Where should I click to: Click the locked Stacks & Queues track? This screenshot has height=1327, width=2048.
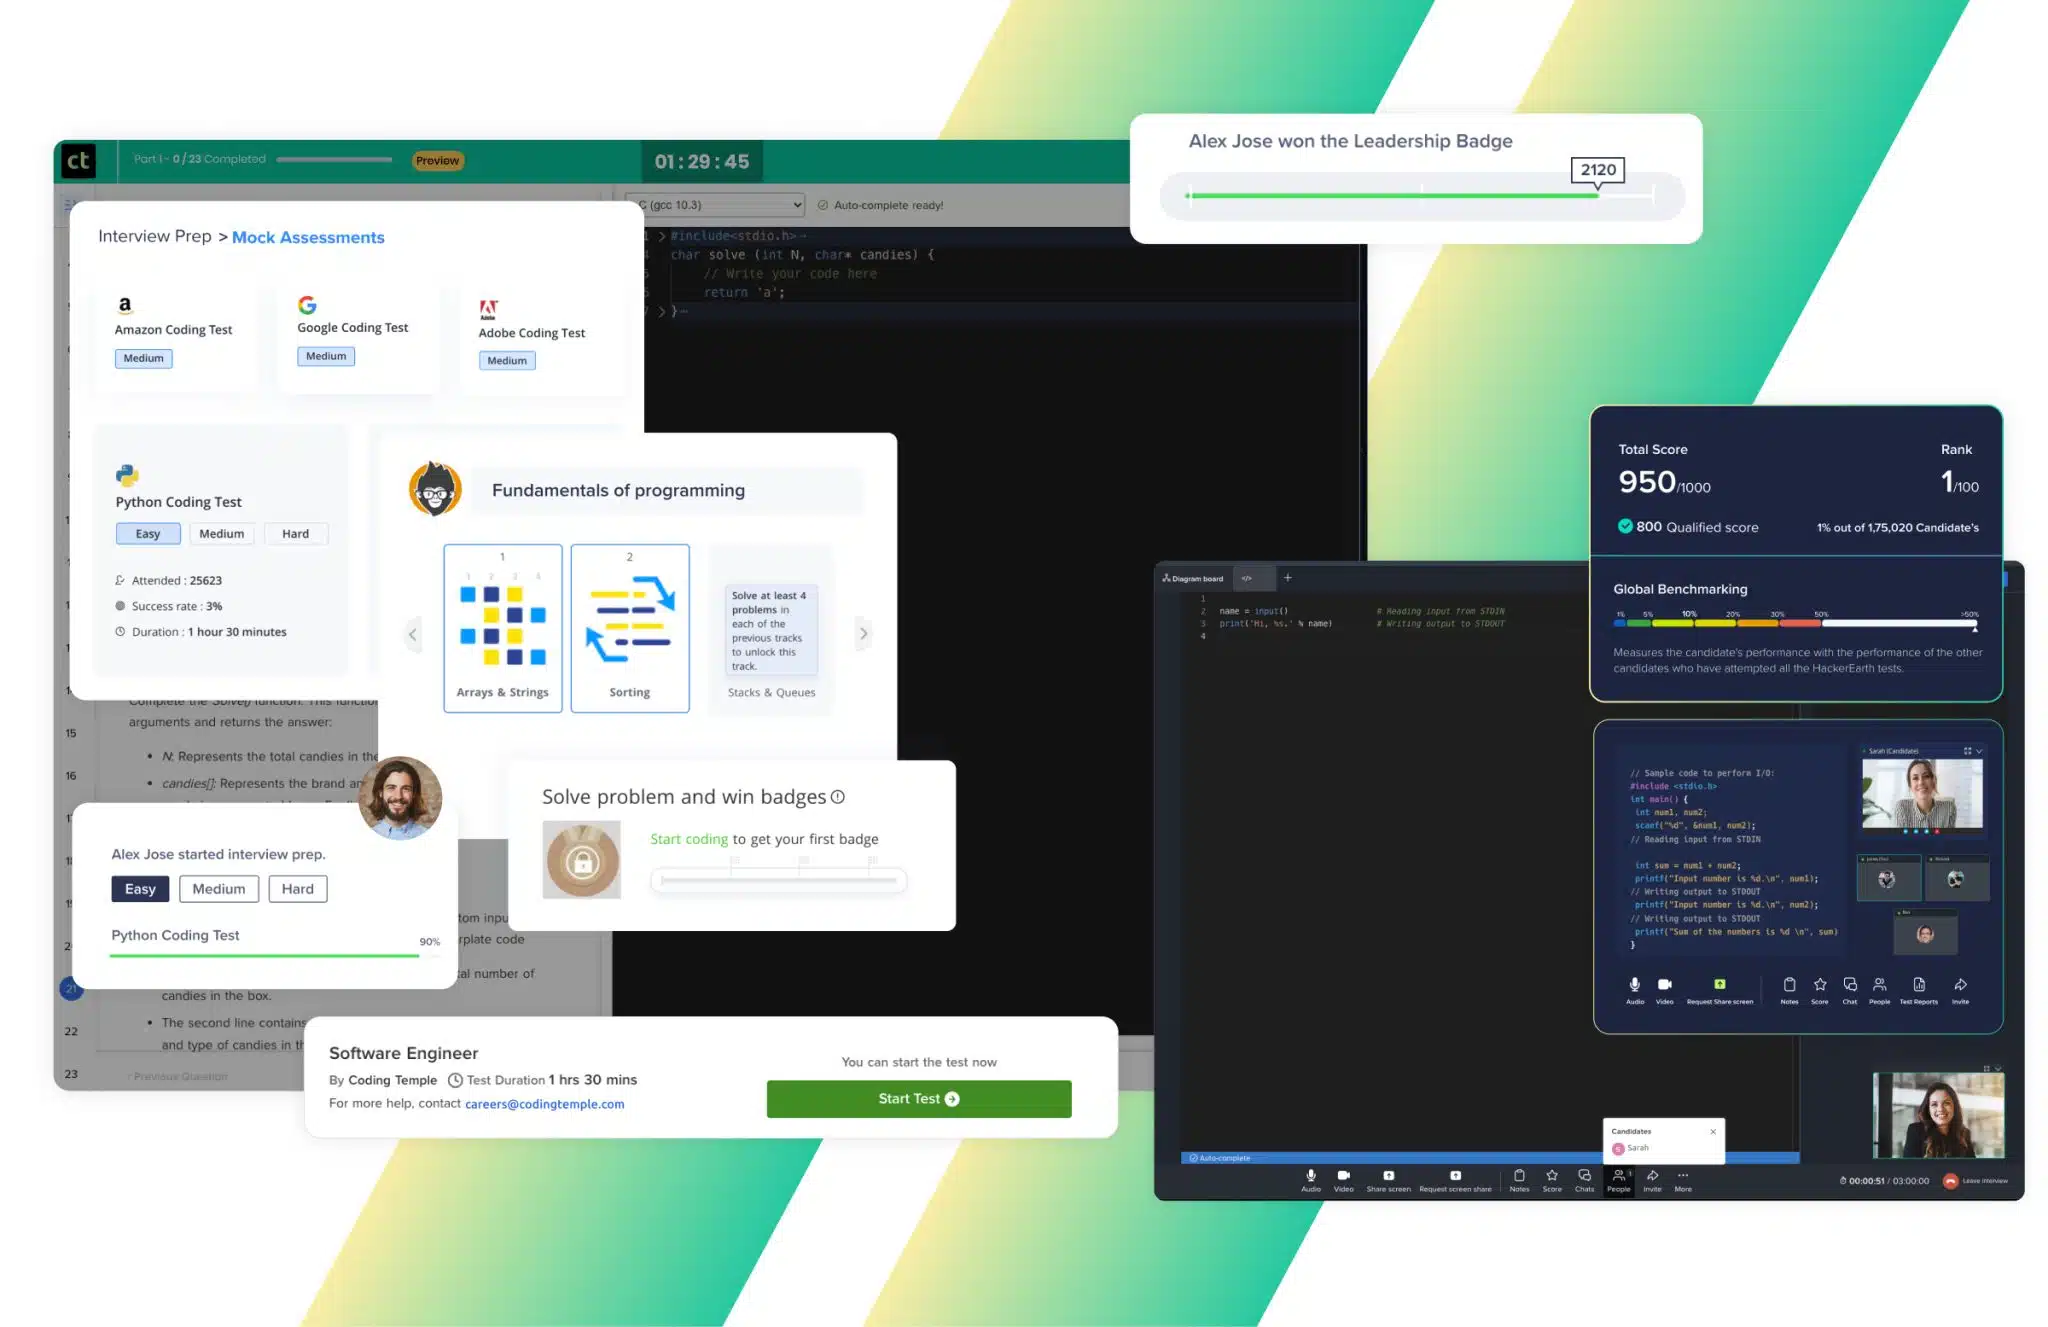point(771,630)
